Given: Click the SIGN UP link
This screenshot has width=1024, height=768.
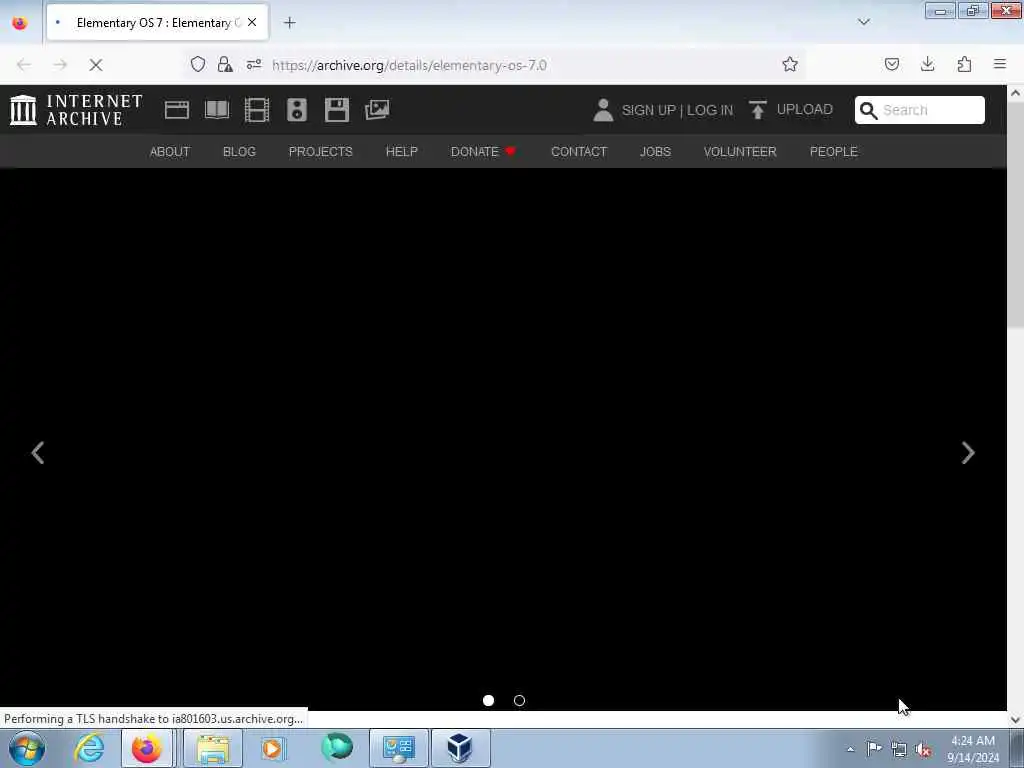Looking at the screenshot, I should pos(648,110).
